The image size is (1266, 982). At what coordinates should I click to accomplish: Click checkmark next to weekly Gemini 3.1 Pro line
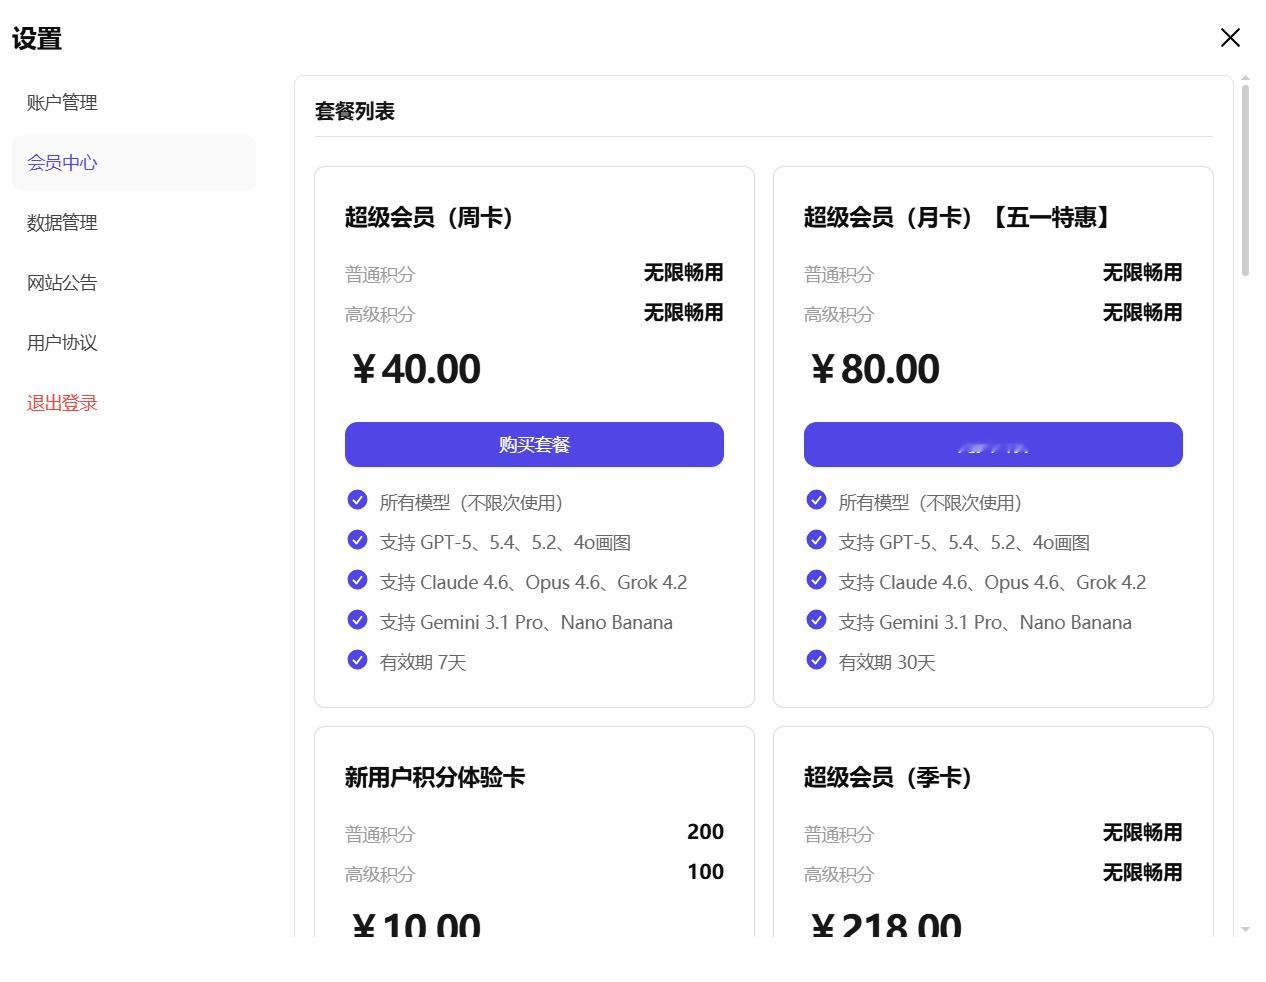pos(357,620)
